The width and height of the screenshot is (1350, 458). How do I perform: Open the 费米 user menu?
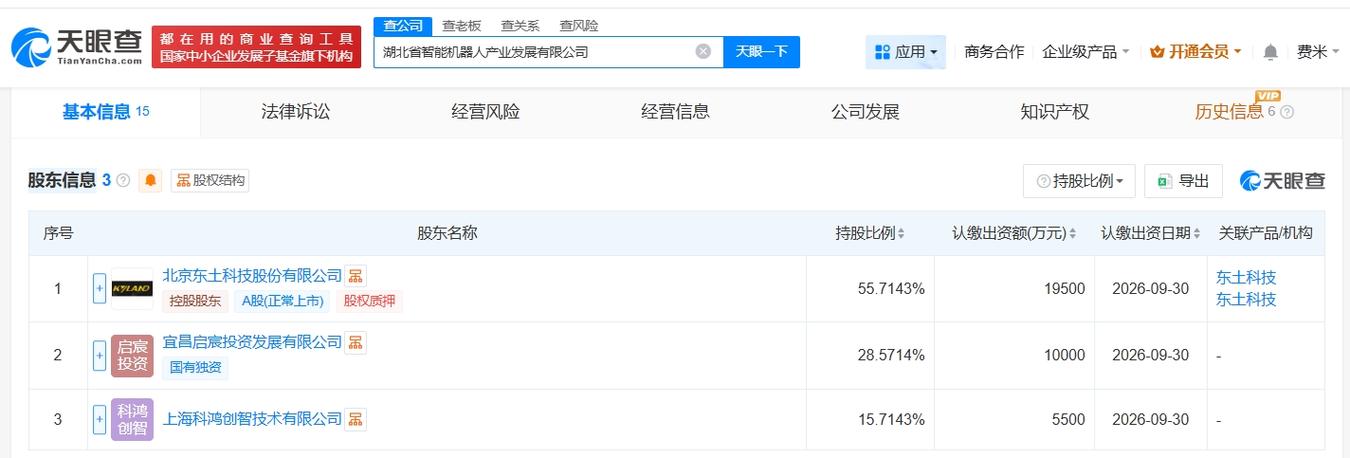click(1318, 52)
